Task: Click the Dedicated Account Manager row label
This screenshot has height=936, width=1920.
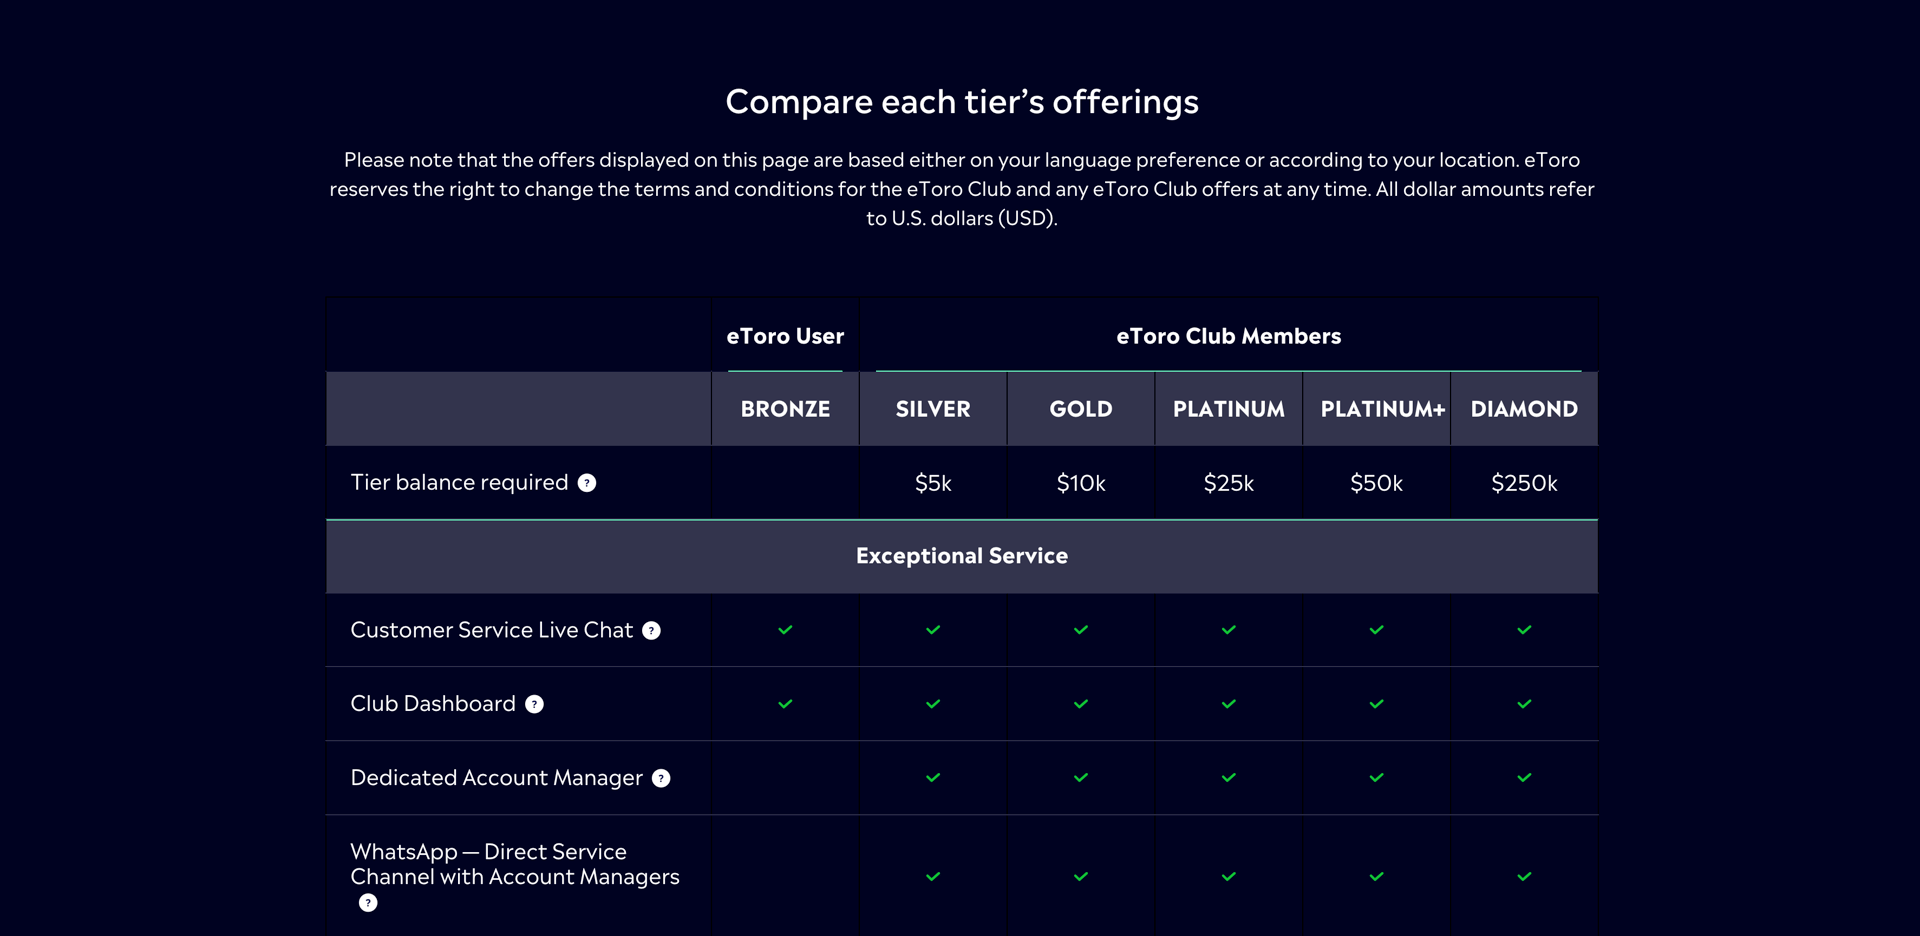Action: pos(496,778)
